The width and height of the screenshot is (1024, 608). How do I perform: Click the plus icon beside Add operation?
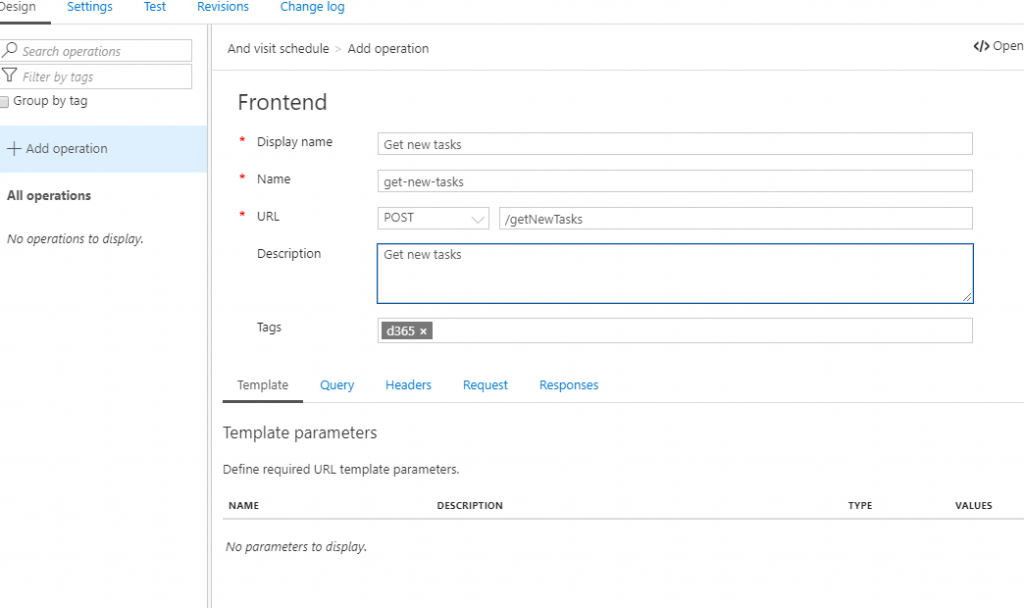point(14,149)
